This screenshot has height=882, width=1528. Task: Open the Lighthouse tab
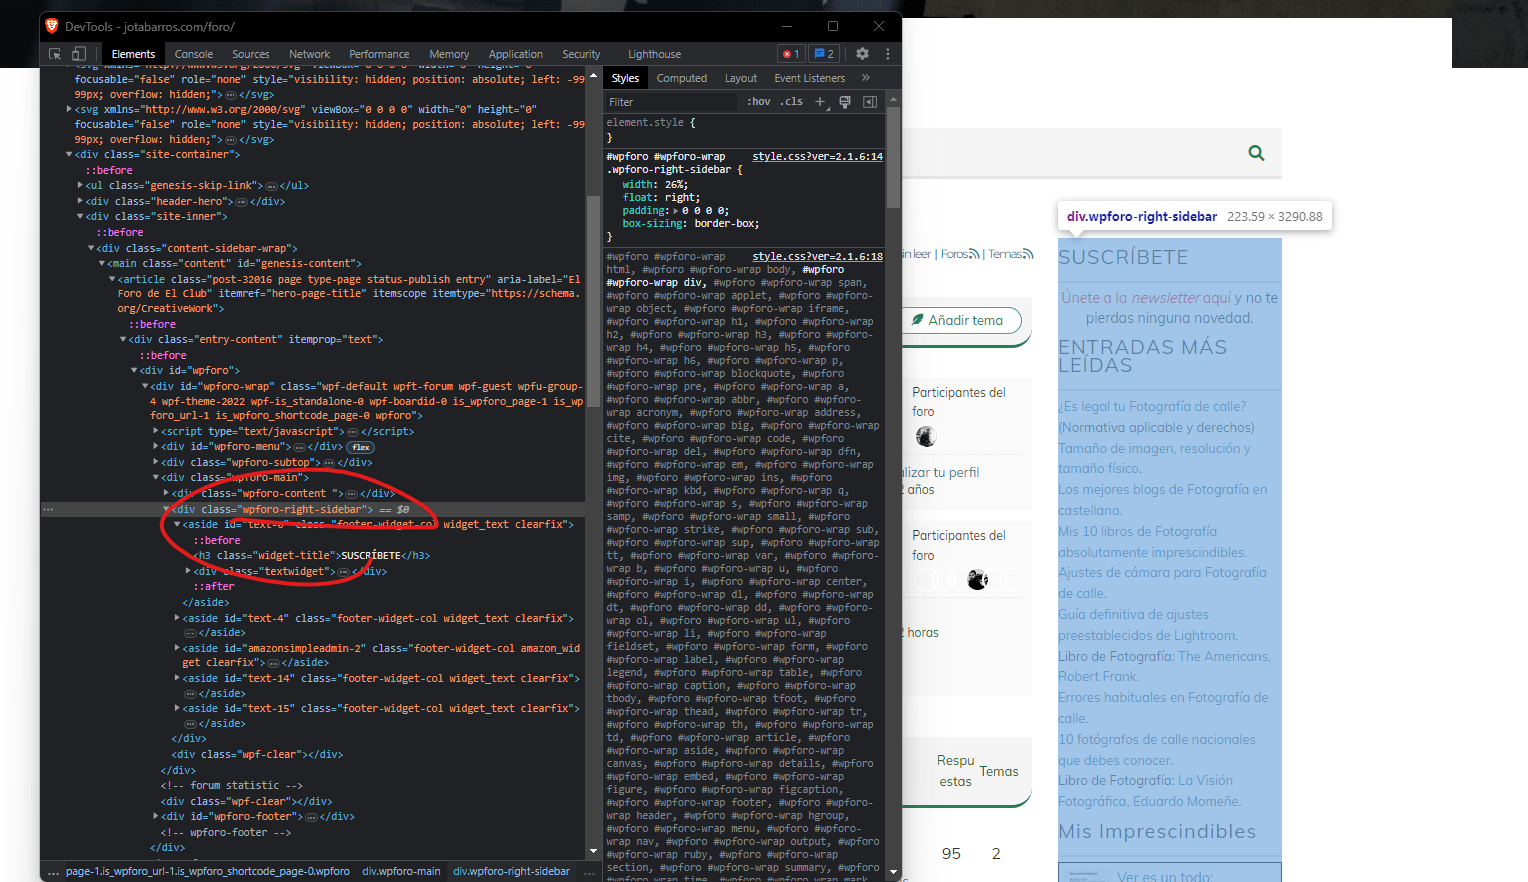pyautogui.click(x=654, y=54)
